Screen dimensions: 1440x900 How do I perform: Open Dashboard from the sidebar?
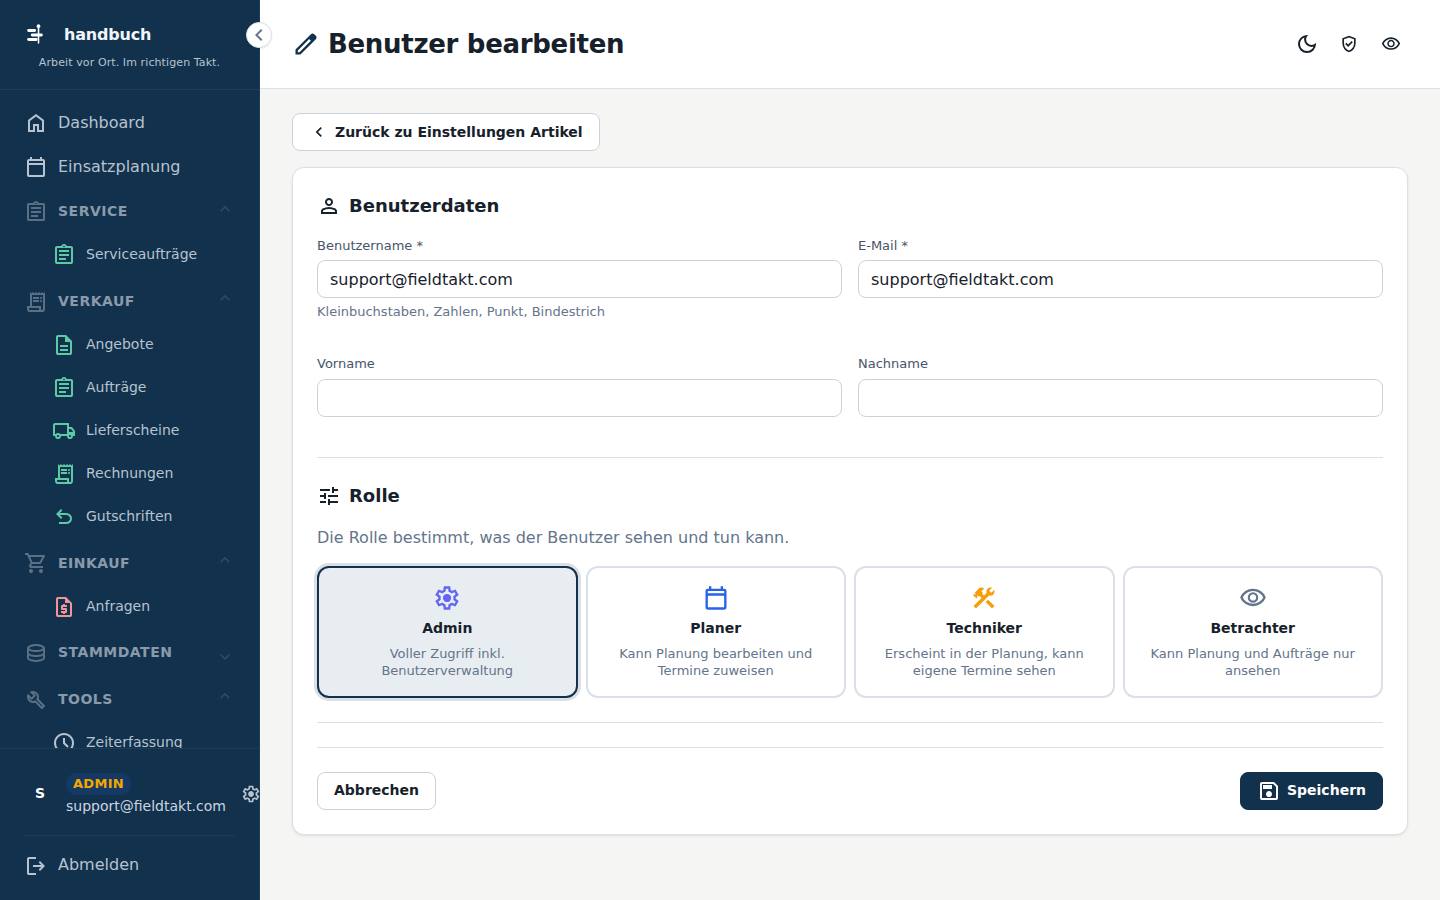130,123
